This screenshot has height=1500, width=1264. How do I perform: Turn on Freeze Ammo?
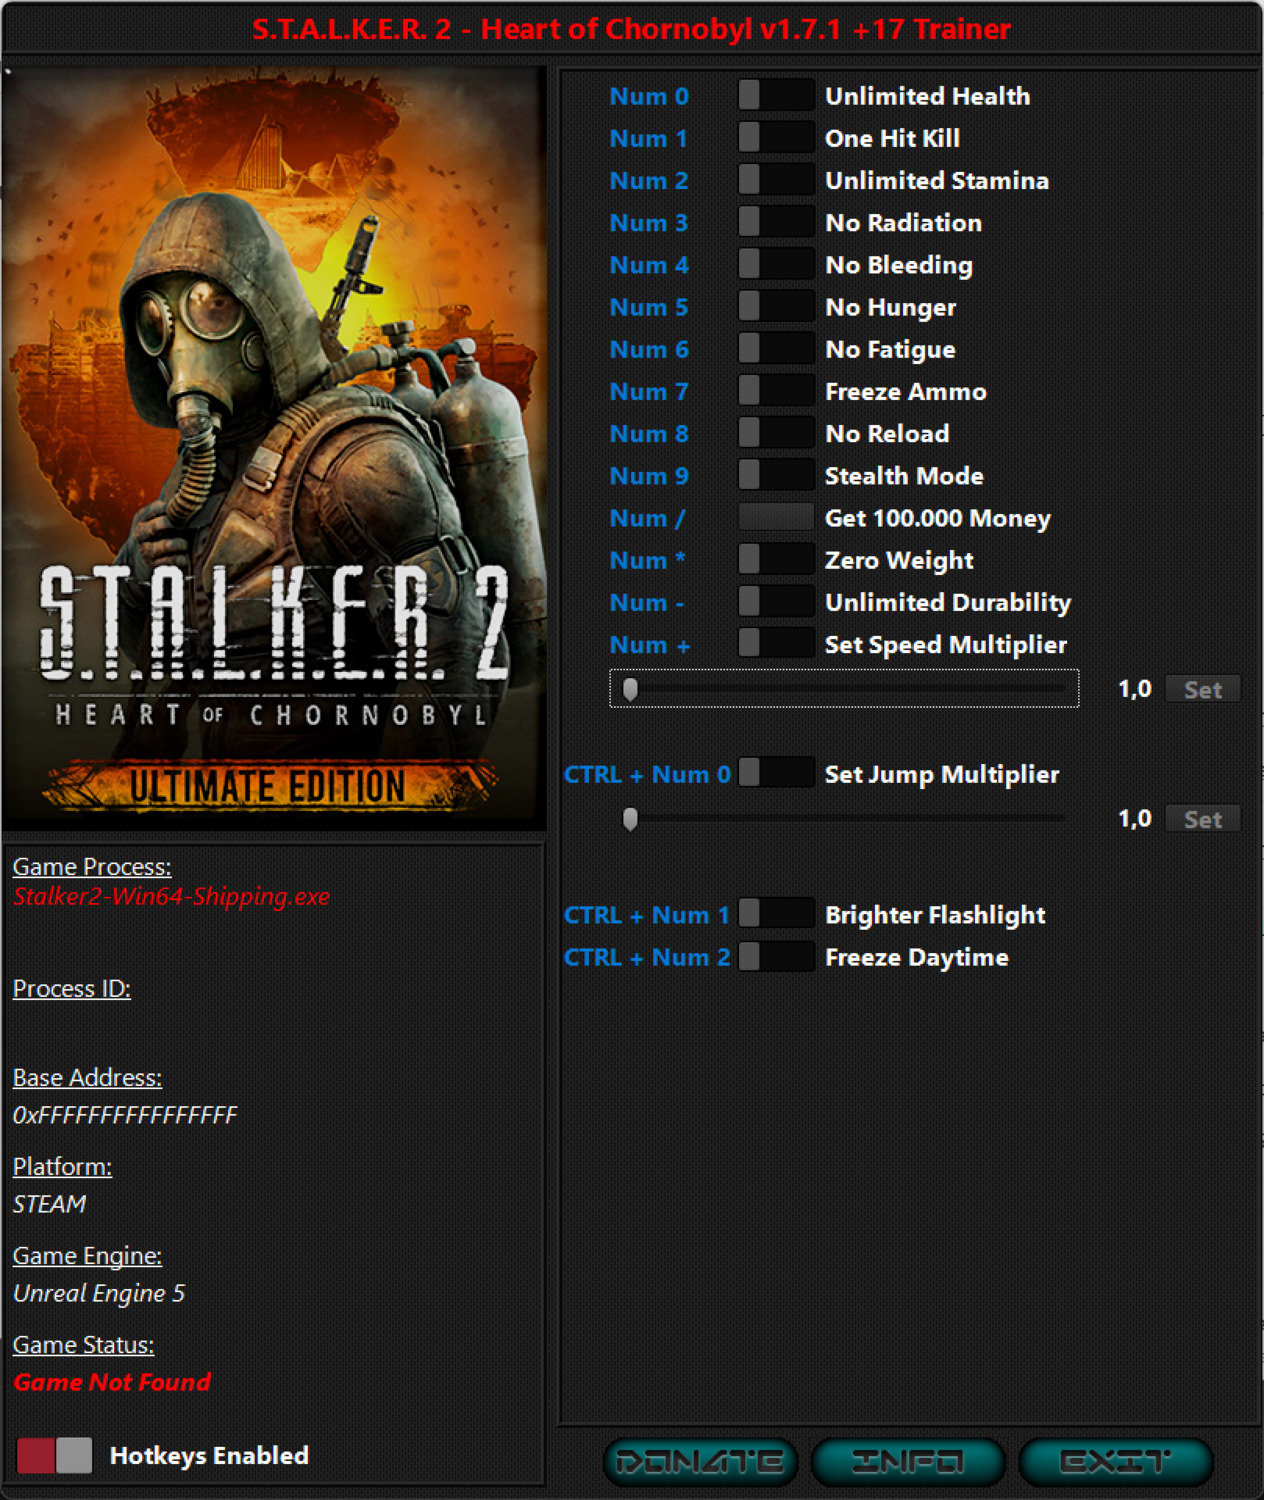(x=775, y=390)
